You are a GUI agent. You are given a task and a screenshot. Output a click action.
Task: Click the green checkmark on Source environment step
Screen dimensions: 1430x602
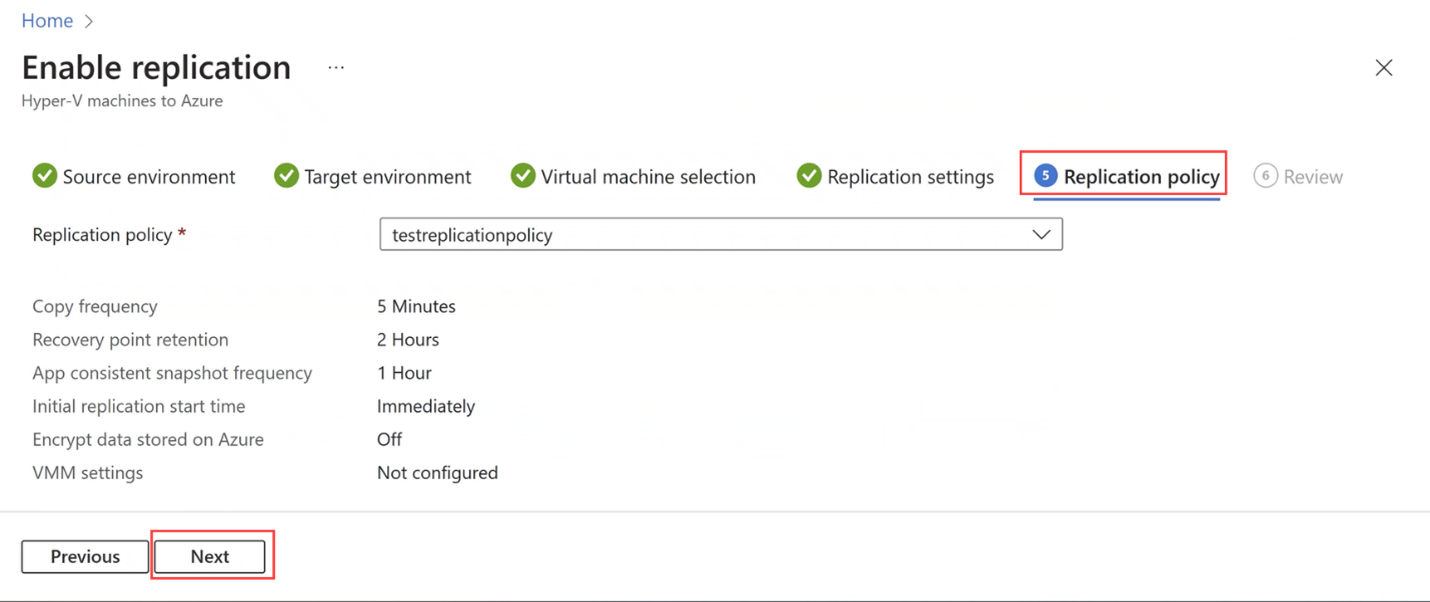click(45, 176)
